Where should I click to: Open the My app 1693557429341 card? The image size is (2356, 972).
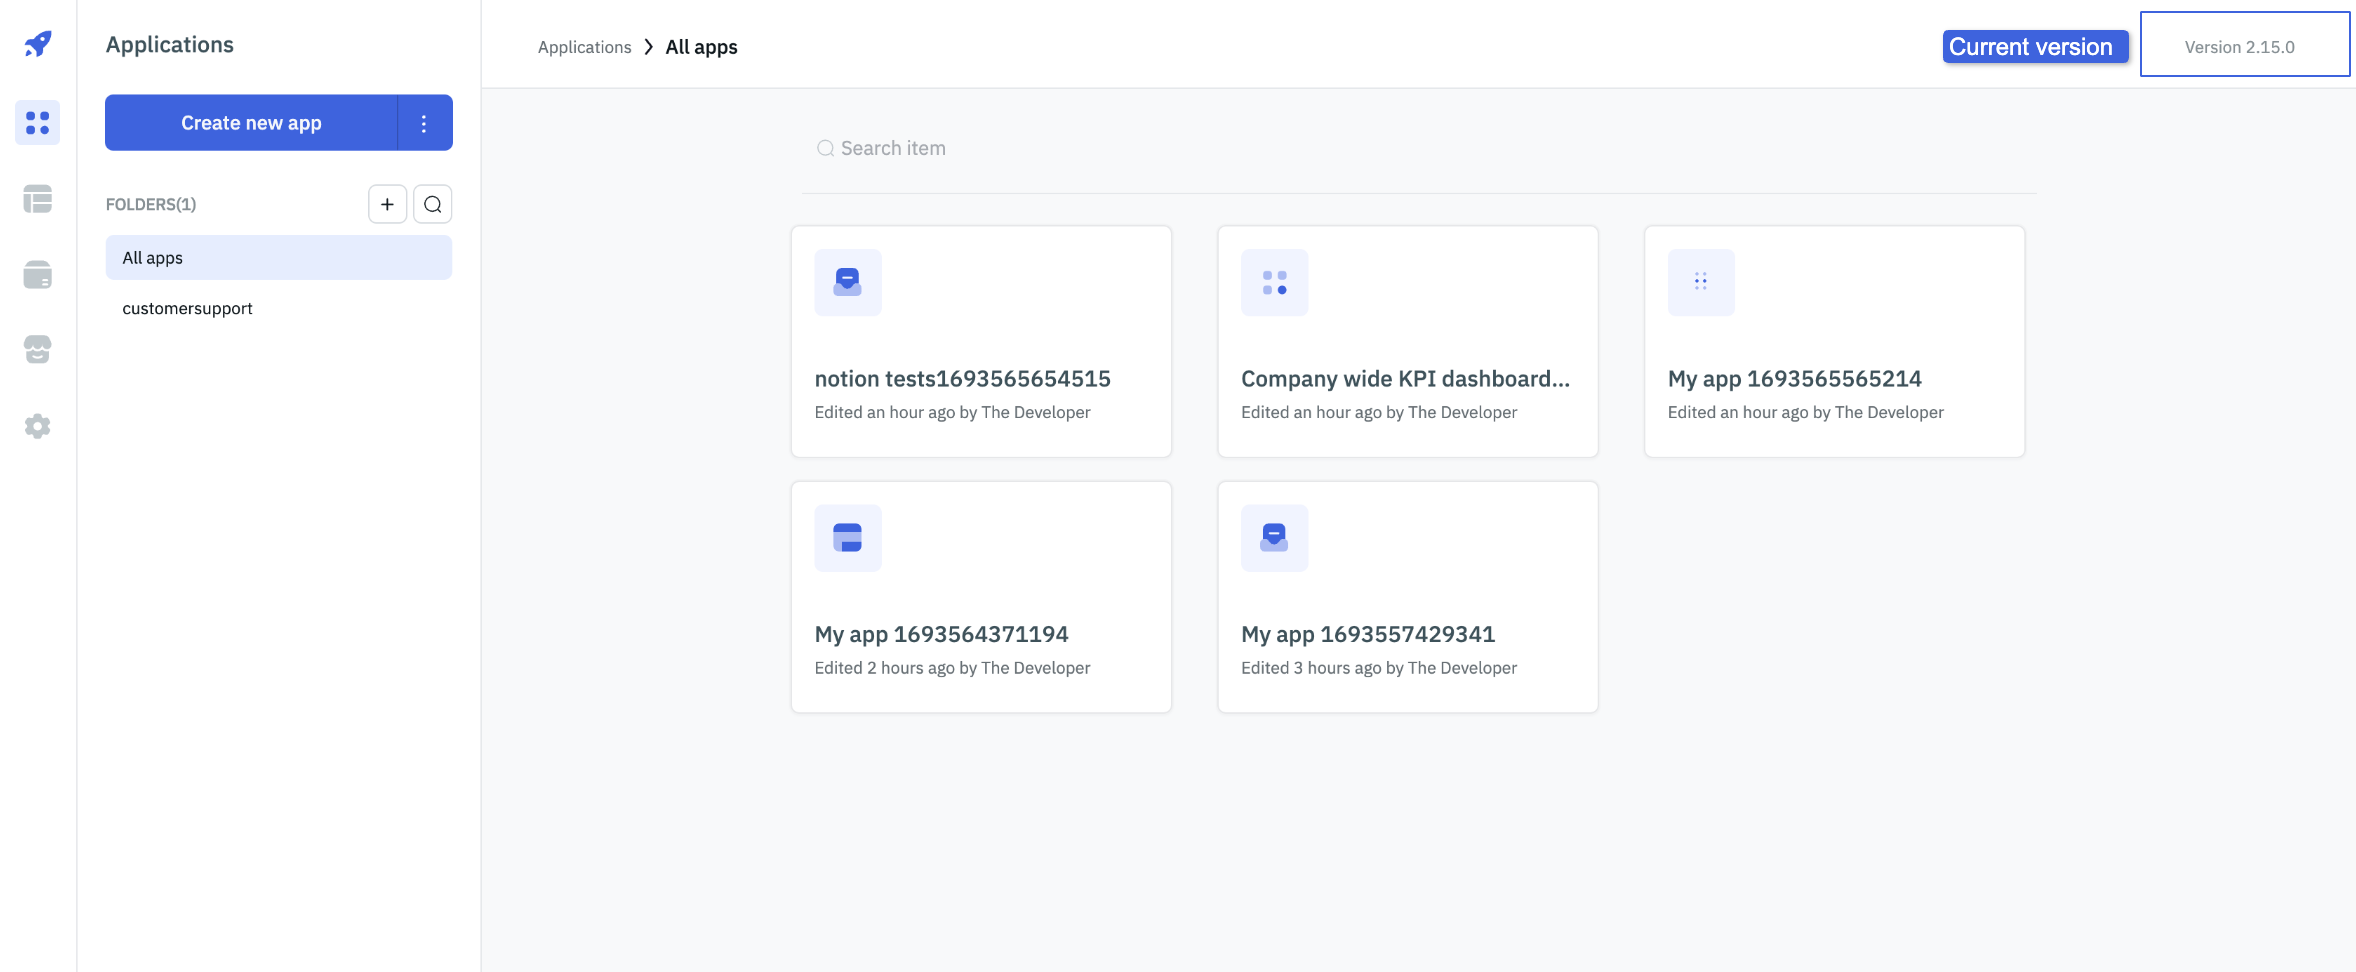[1407, 597]
